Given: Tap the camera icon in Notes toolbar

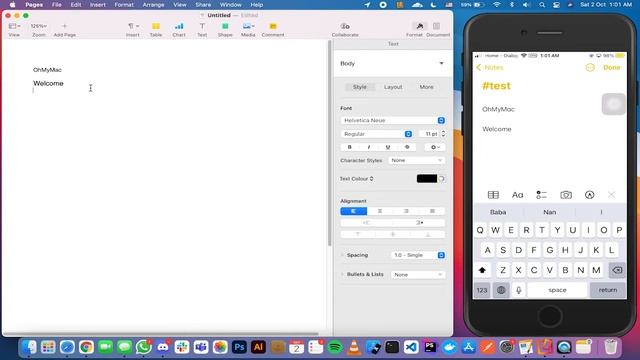Looking at the screenshot, I should tap(566, 195).
